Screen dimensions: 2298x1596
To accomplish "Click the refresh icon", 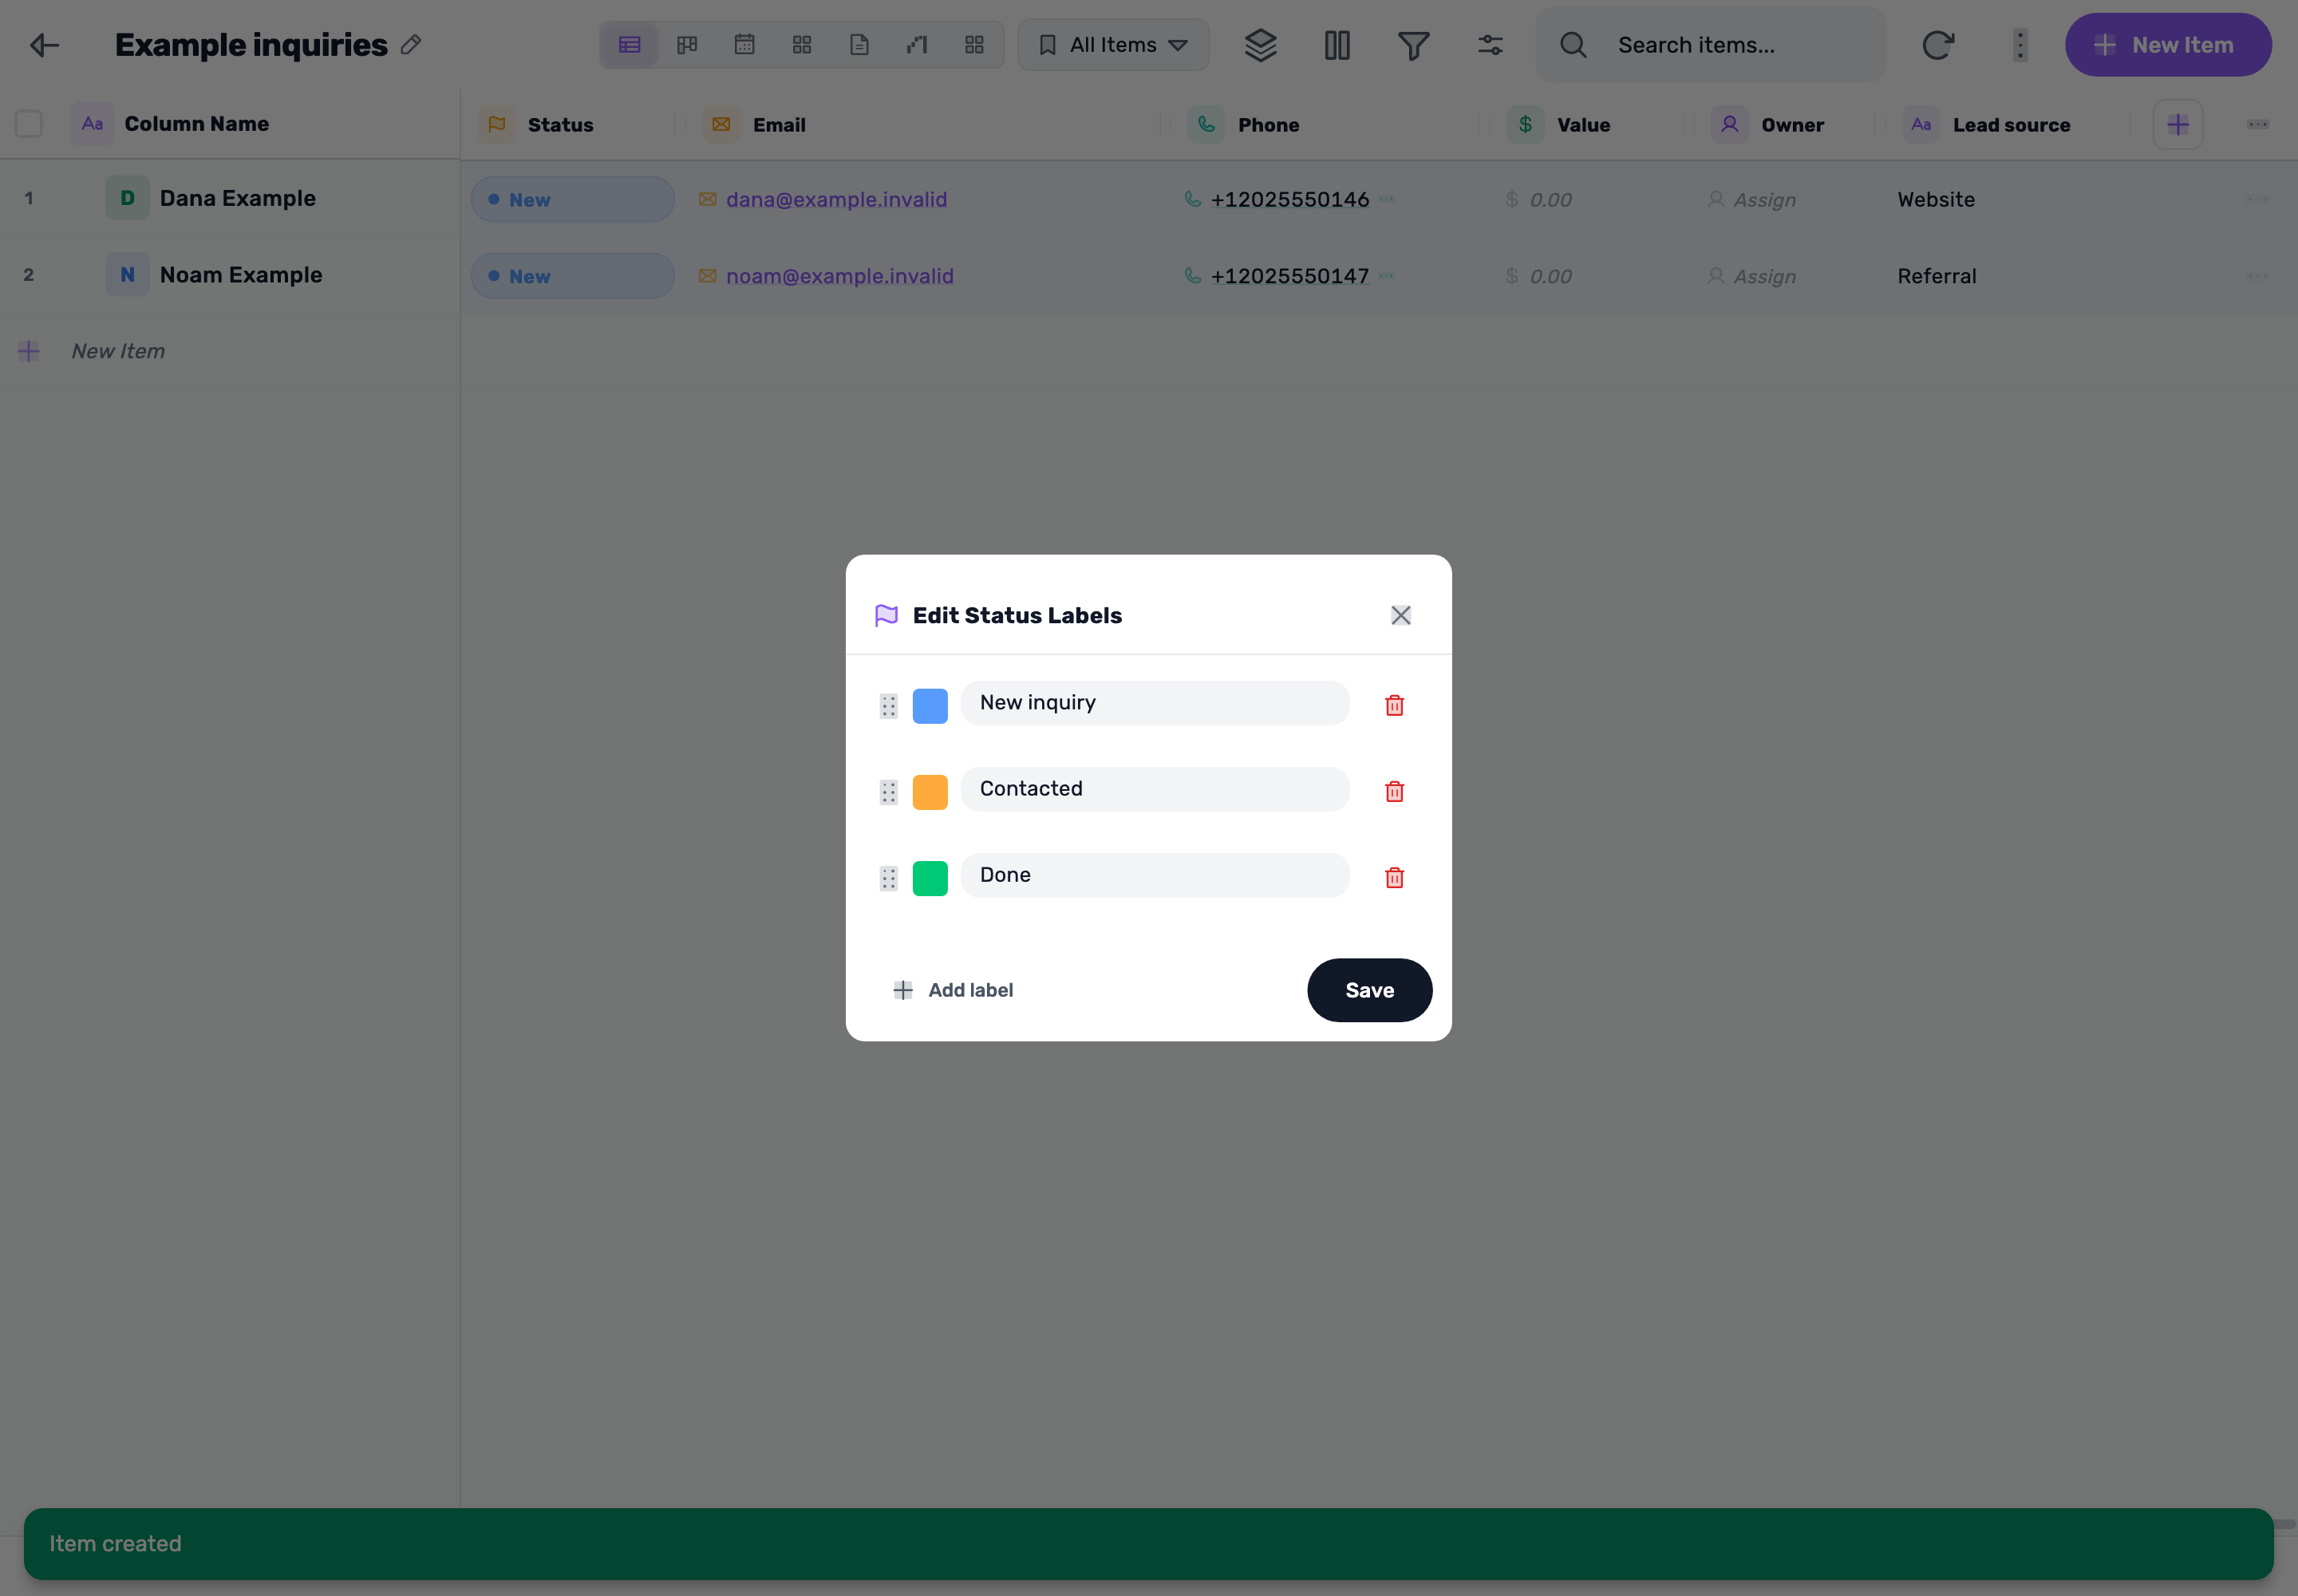I will [x=1937, y=45].
